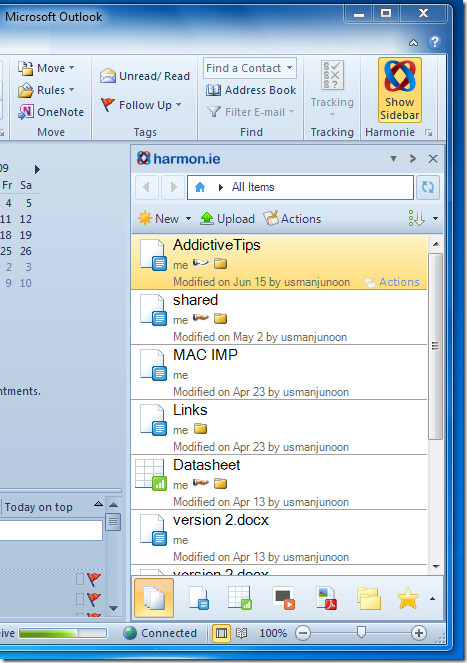The image size is (467, 663).
Task: Open the Harmonie group dialog launcher
Action: point(429,133)
